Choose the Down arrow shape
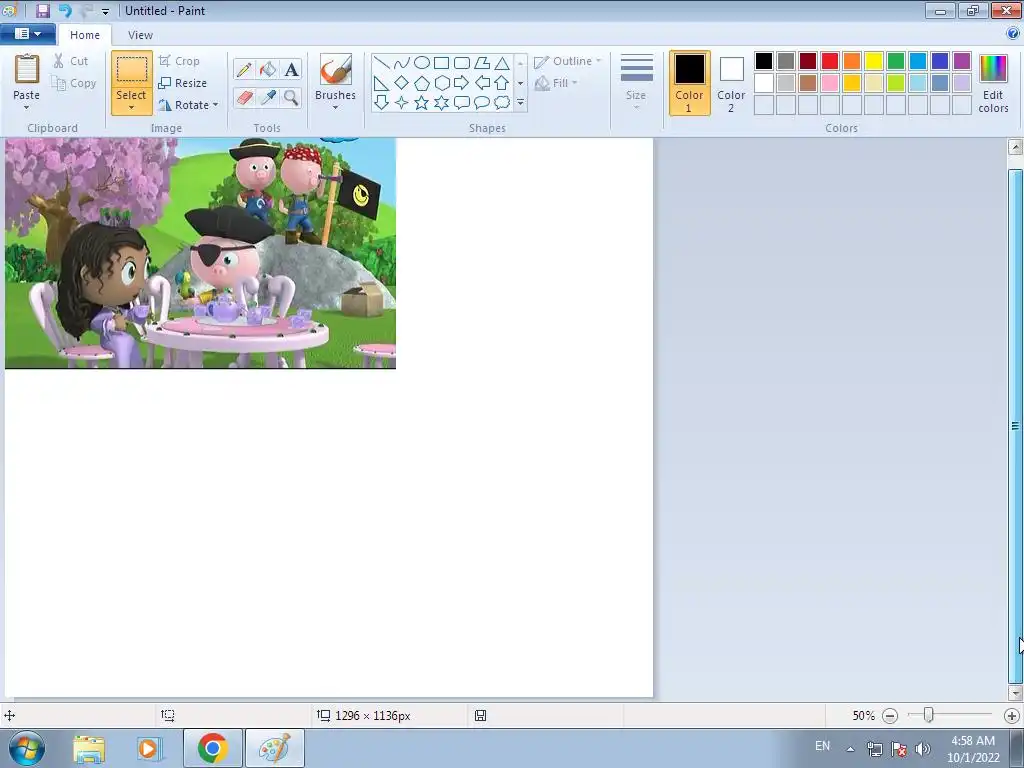The height and width of the screenshot is (768, 1024). pos(381,103)
